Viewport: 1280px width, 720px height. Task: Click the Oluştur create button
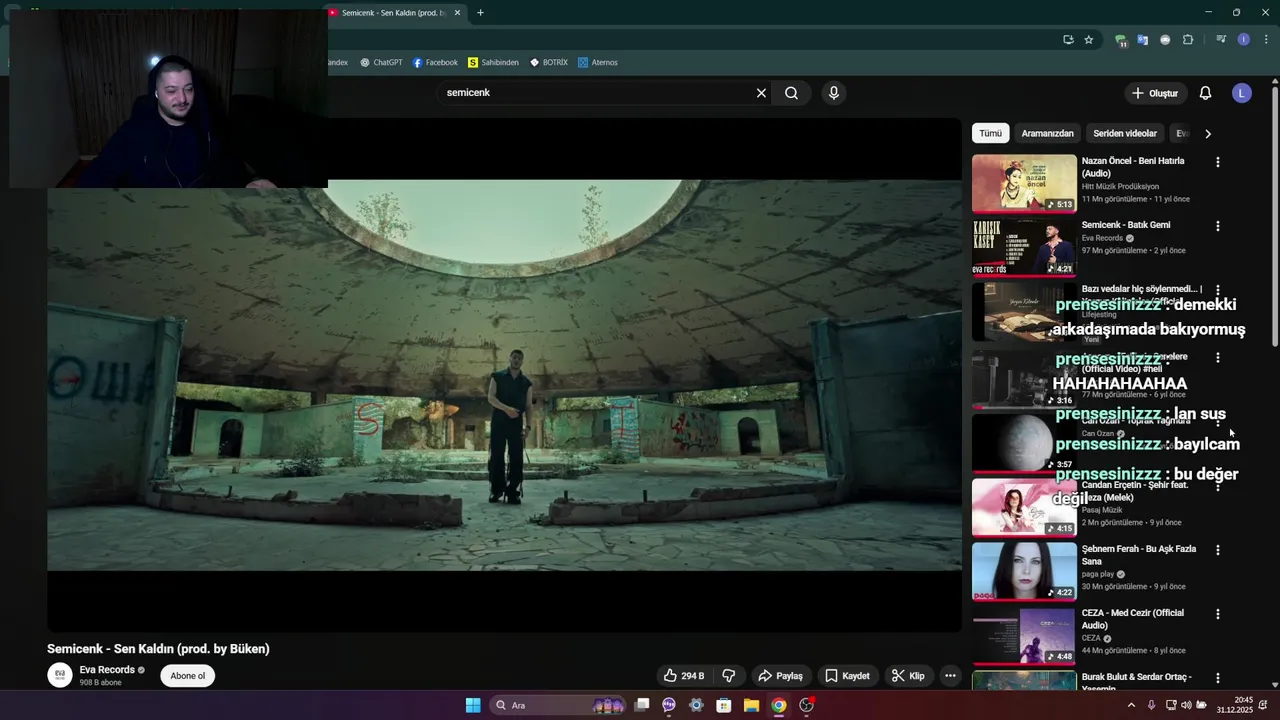[x=1154, y=93]
